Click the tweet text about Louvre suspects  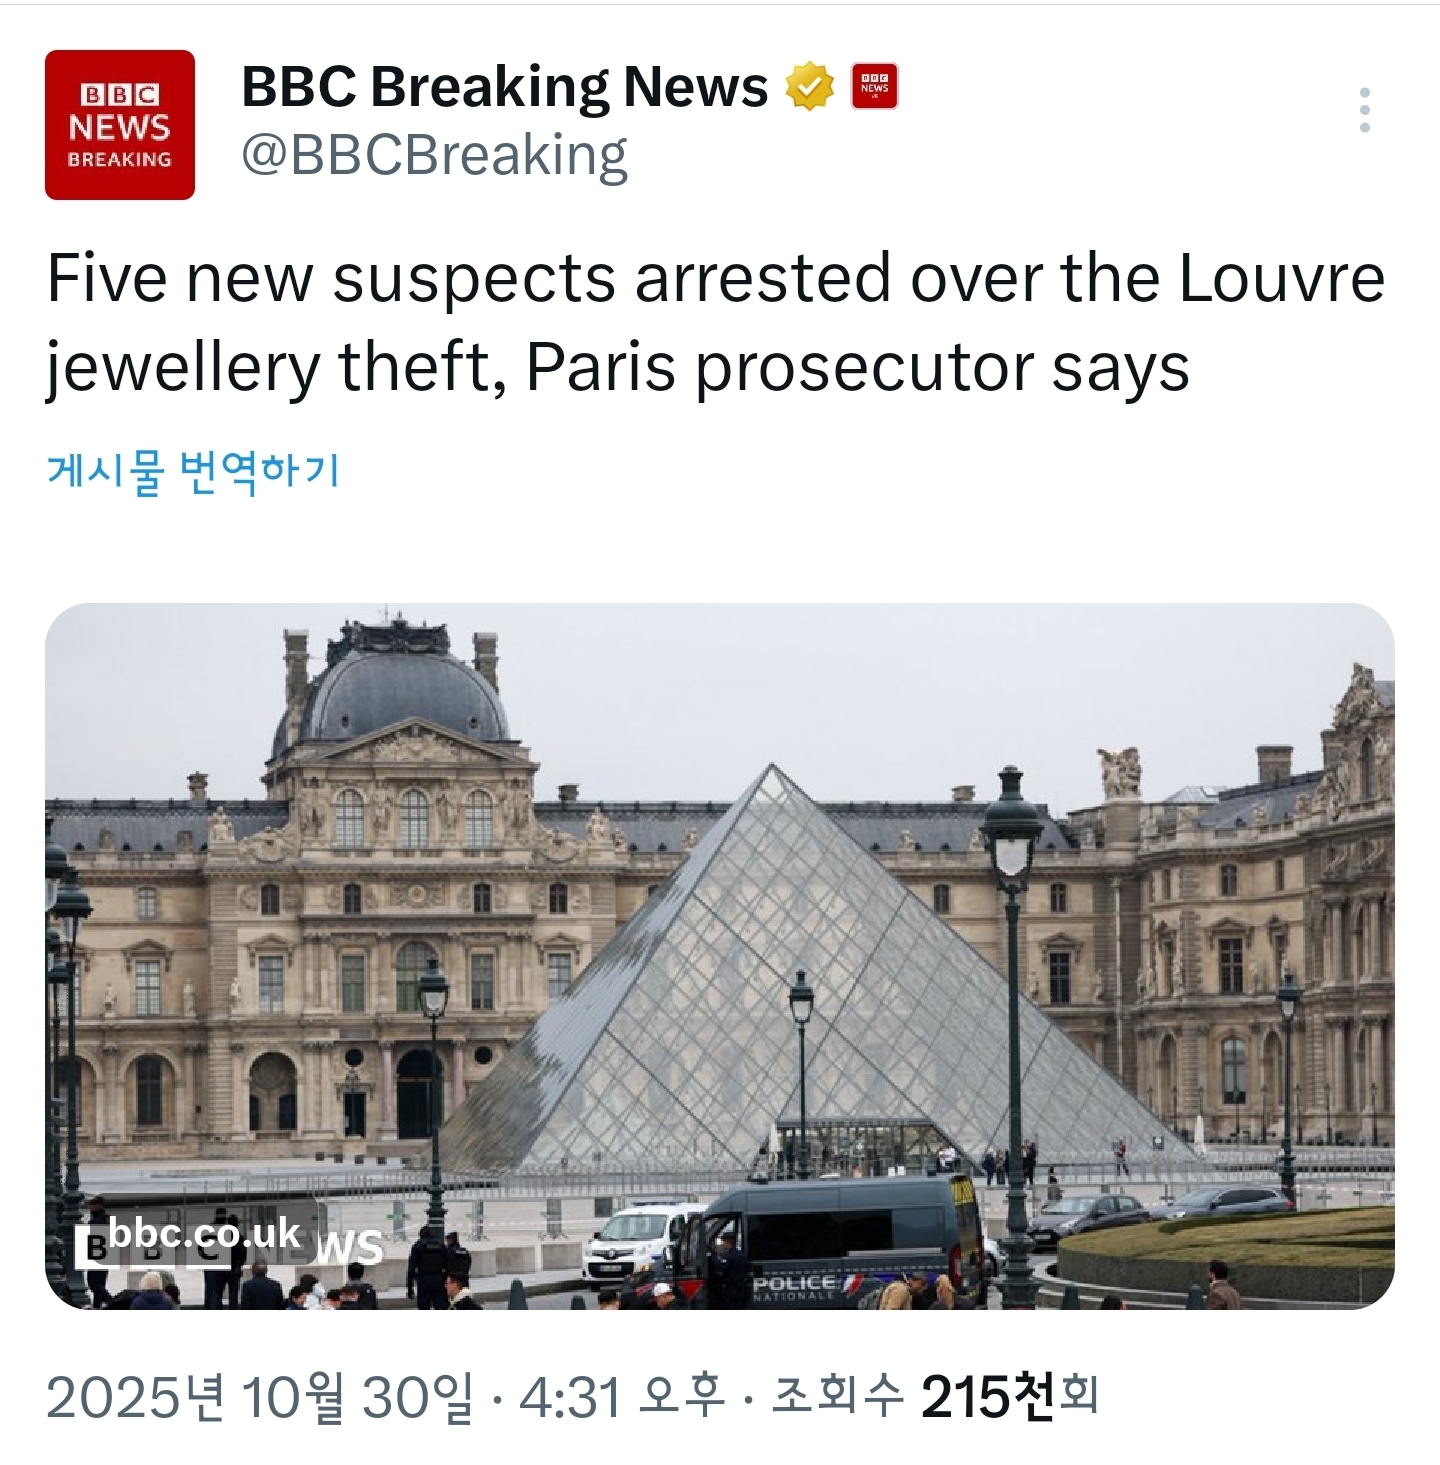pos(716,323)
